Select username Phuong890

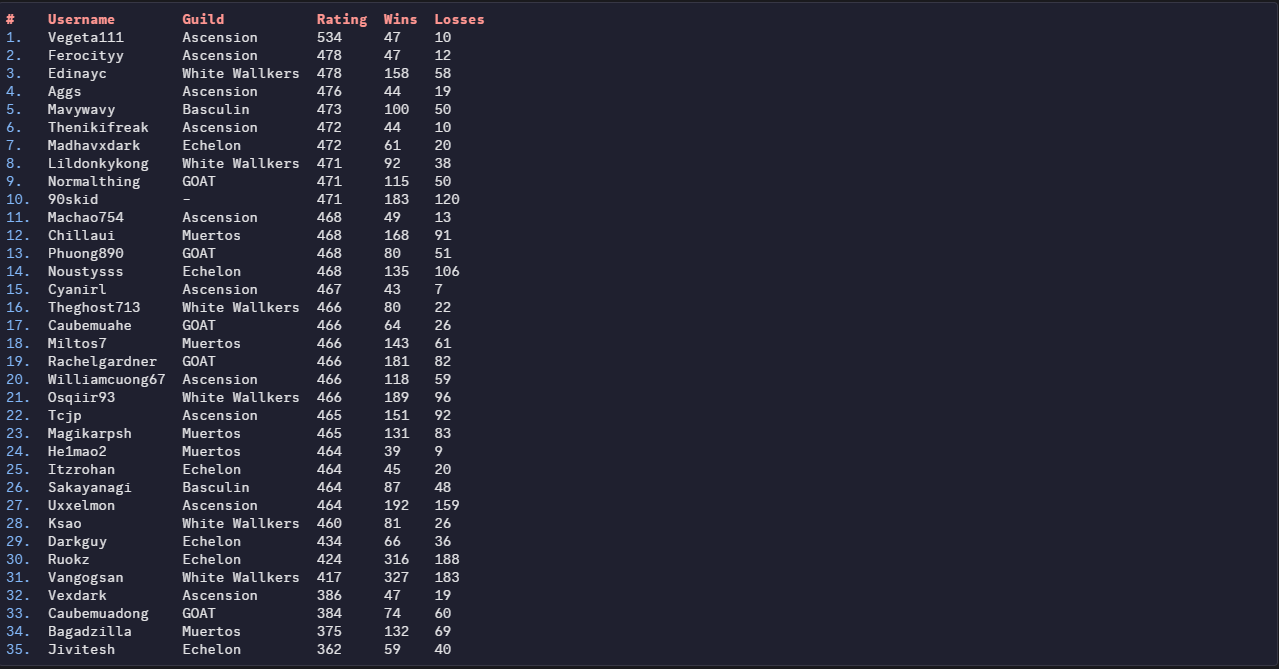(x=86, y=253)
